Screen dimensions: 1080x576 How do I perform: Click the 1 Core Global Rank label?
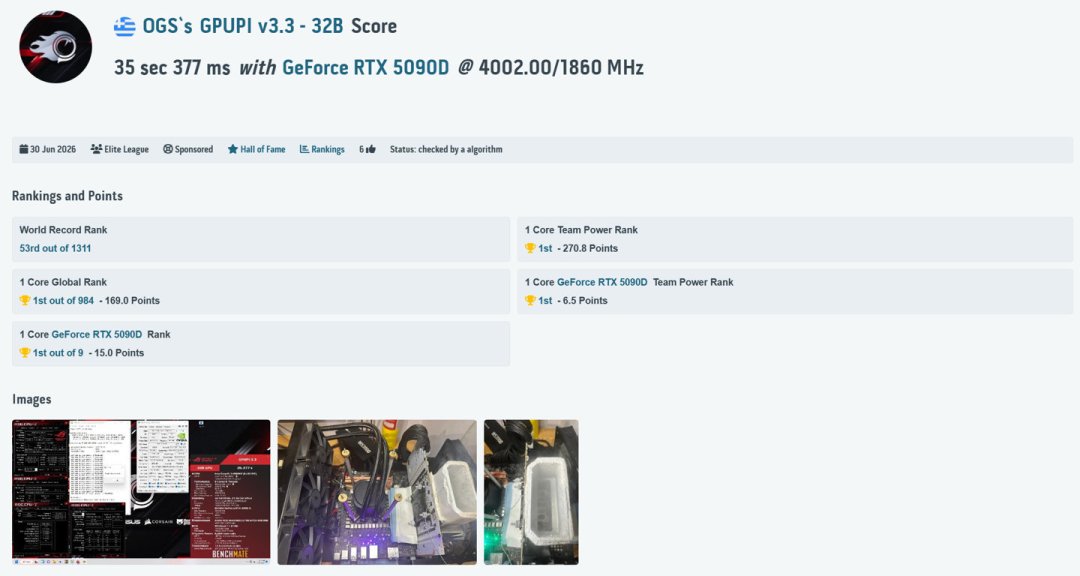pos(63,282)
